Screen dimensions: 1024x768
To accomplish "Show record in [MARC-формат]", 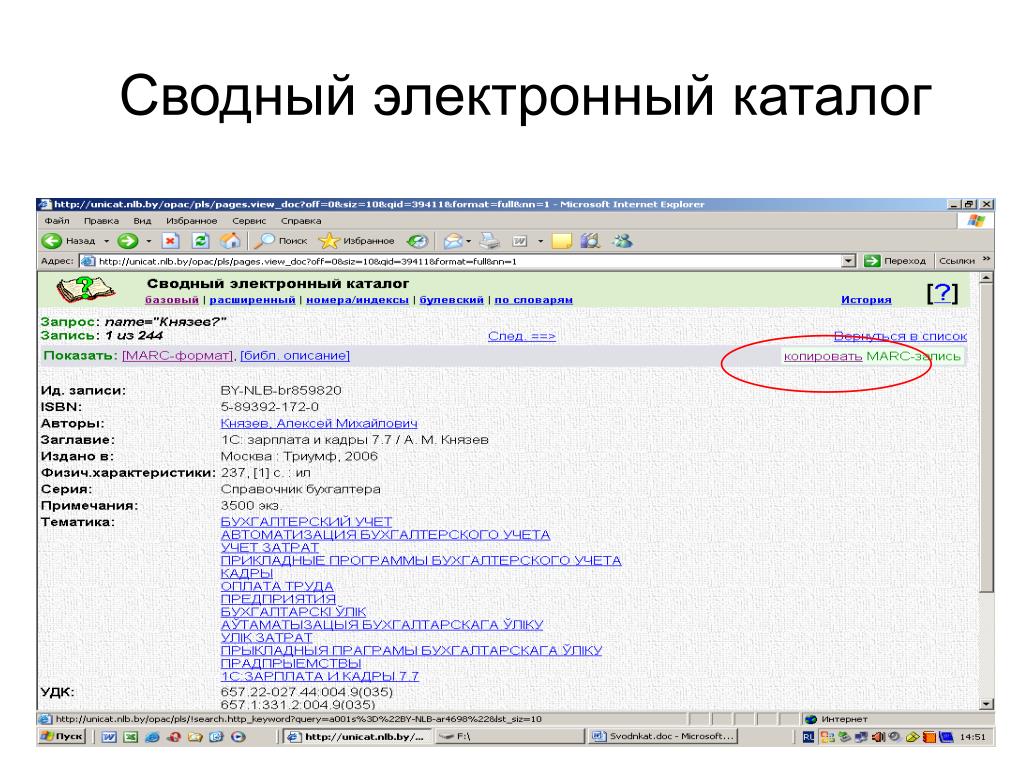I will click(x=177, y=356).
